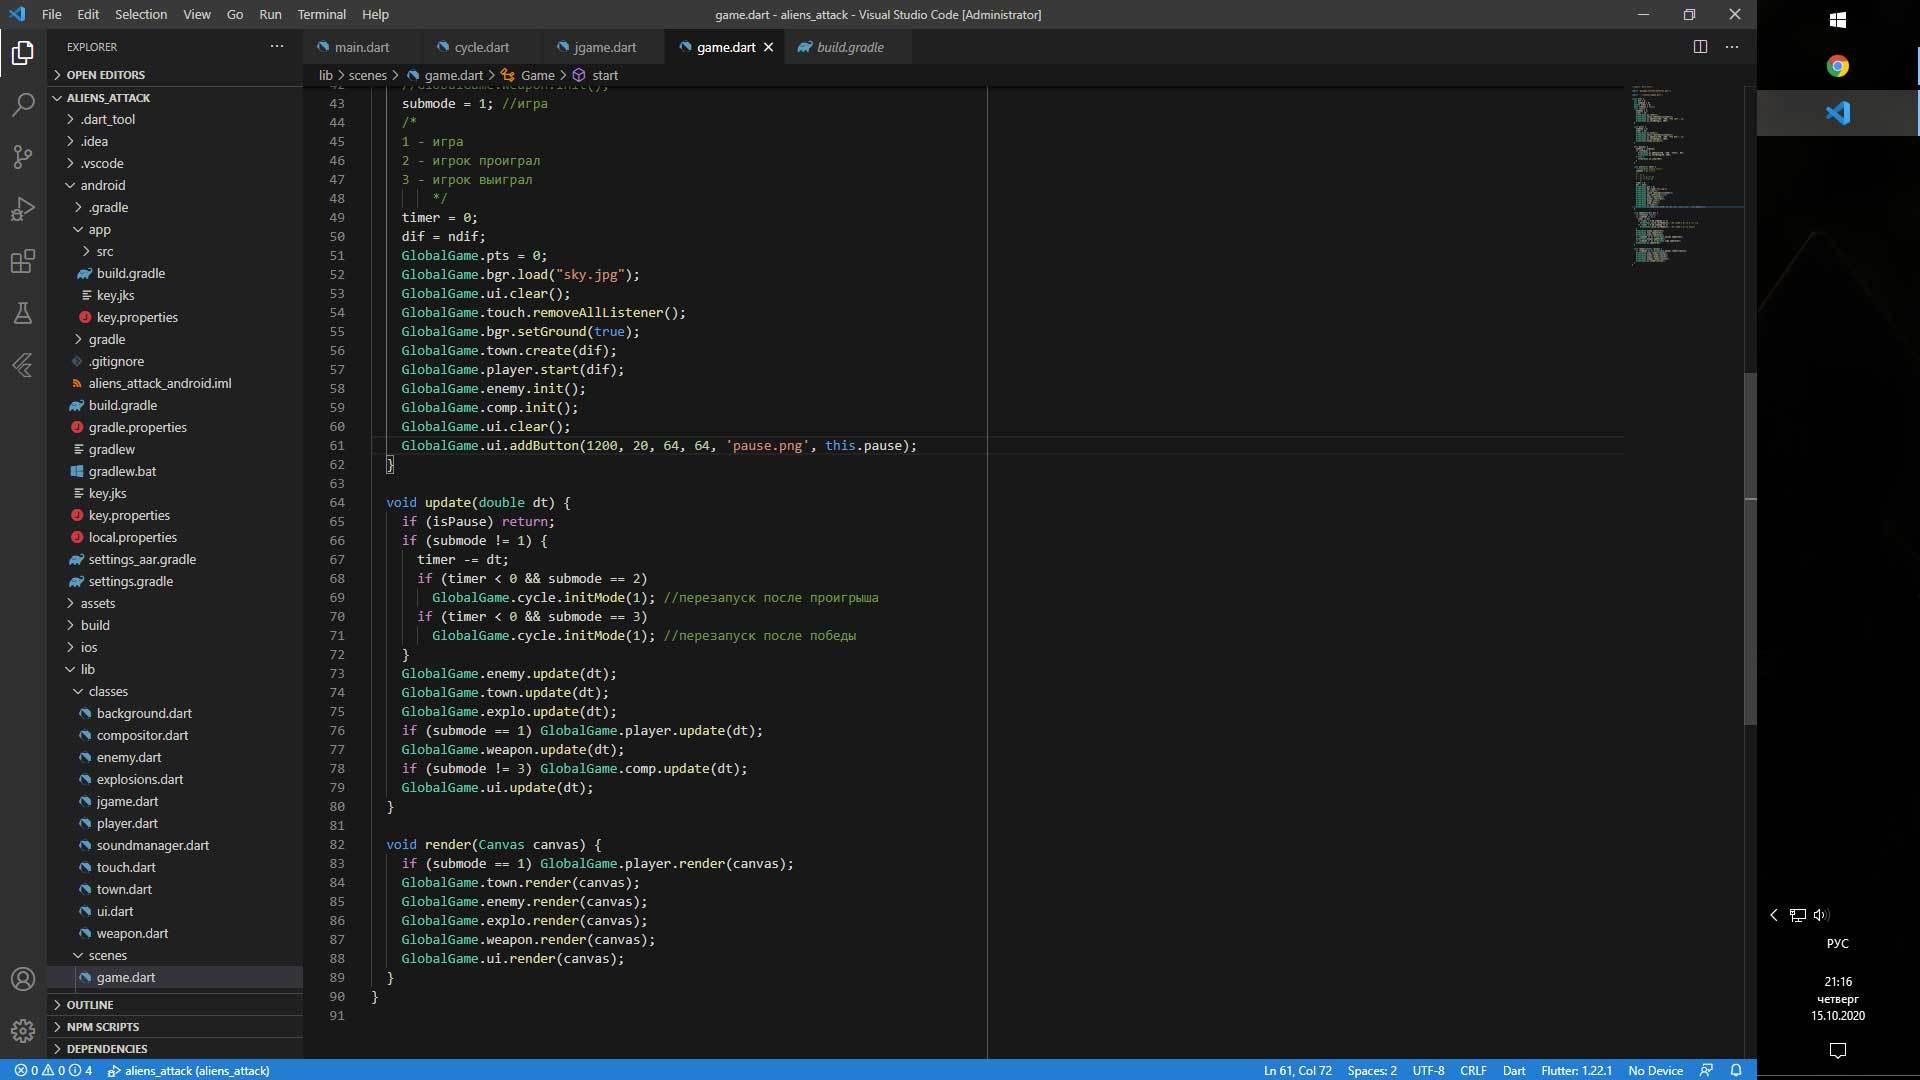The width and height of the screenshot is (1920, 1080).
Task: Expand the OUTLINE section
Action: [89, 1005]
